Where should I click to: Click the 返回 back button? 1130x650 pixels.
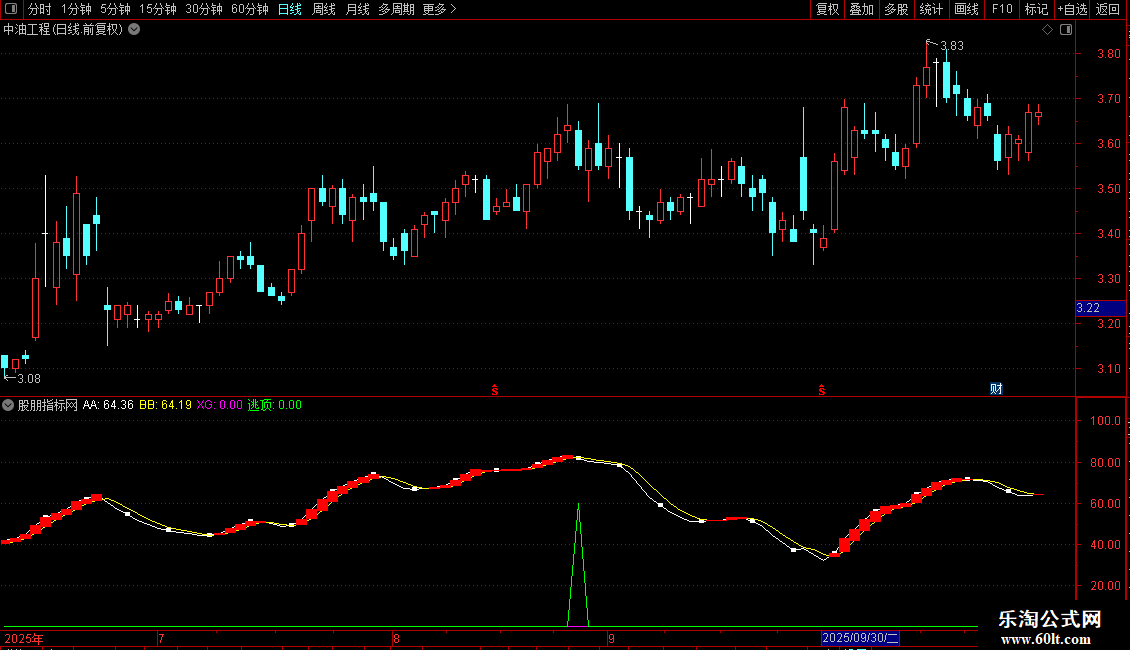pyautogui.click(x=1108, y=9)
